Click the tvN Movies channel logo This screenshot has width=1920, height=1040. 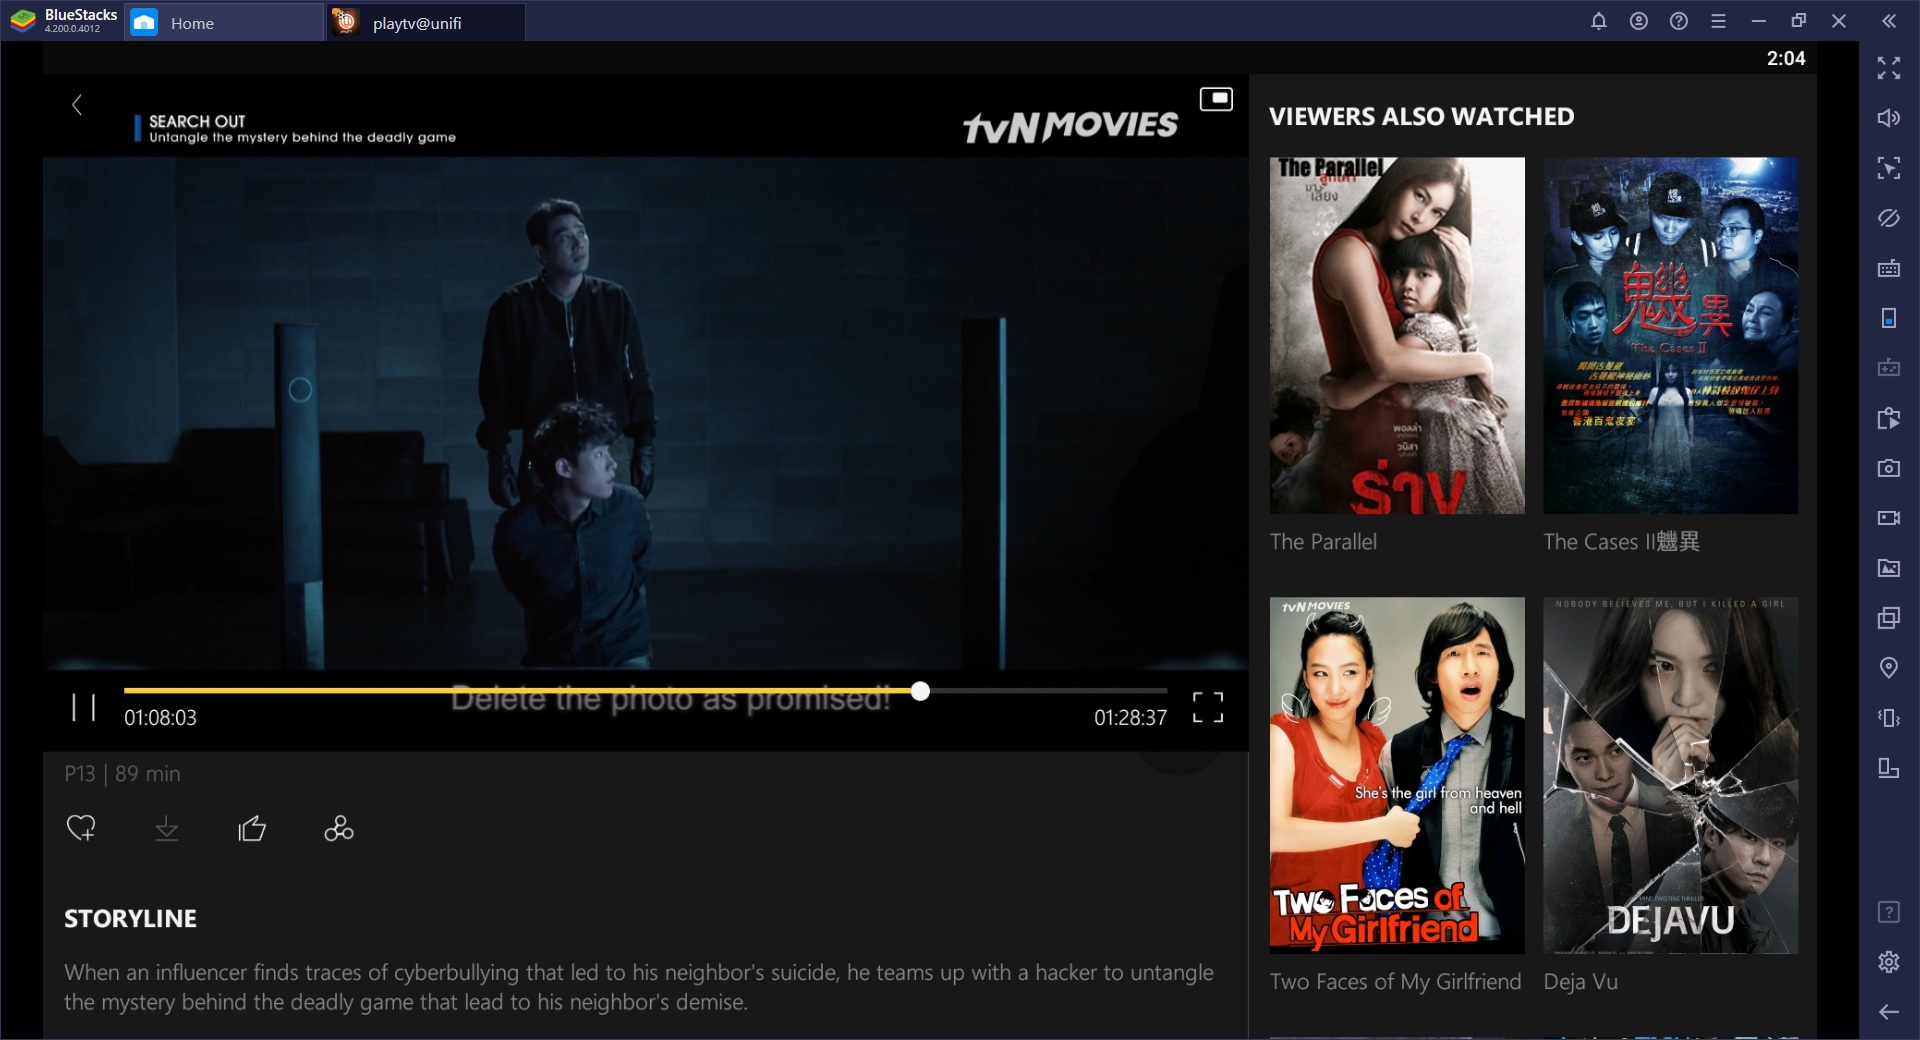coord(1070,126)
